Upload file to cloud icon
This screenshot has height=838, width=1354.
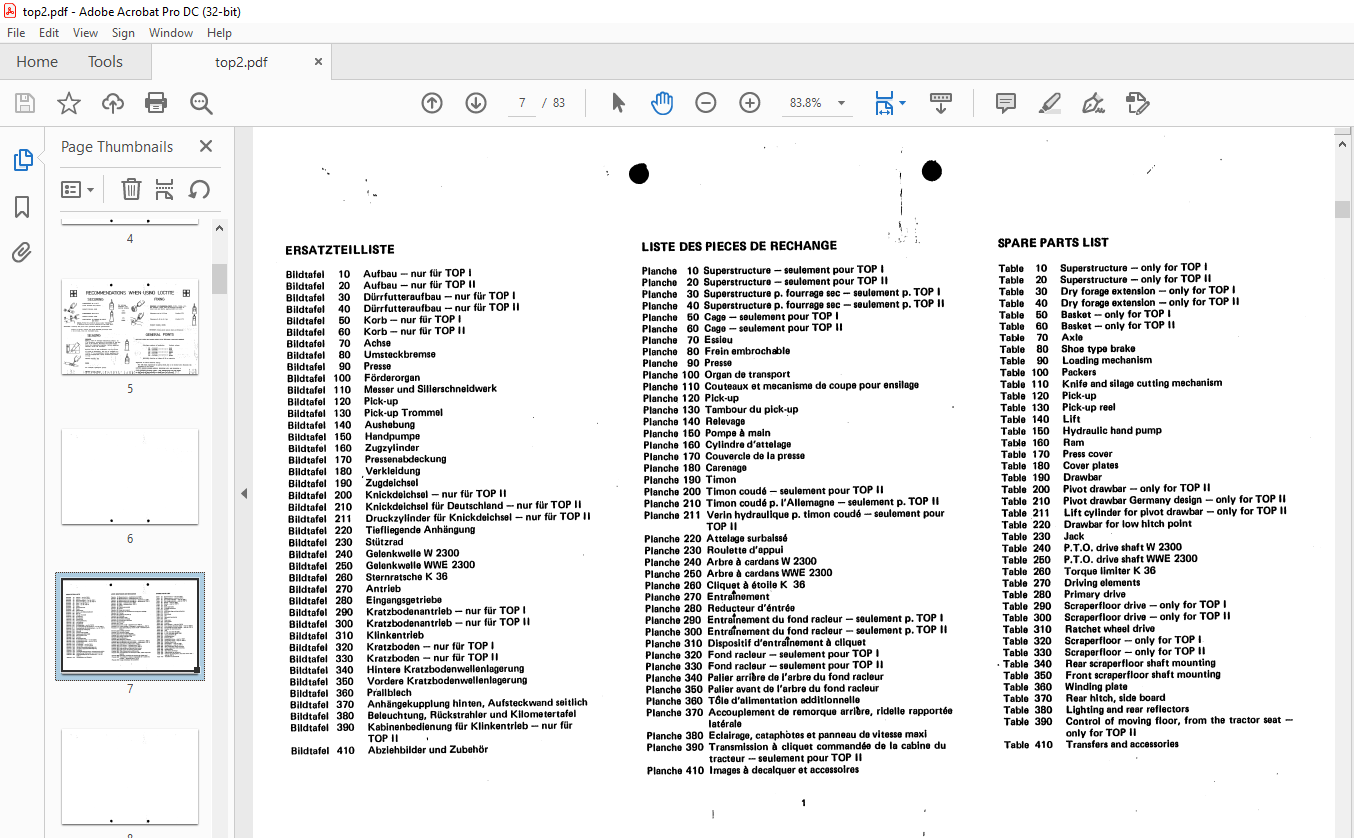[113, 103]
